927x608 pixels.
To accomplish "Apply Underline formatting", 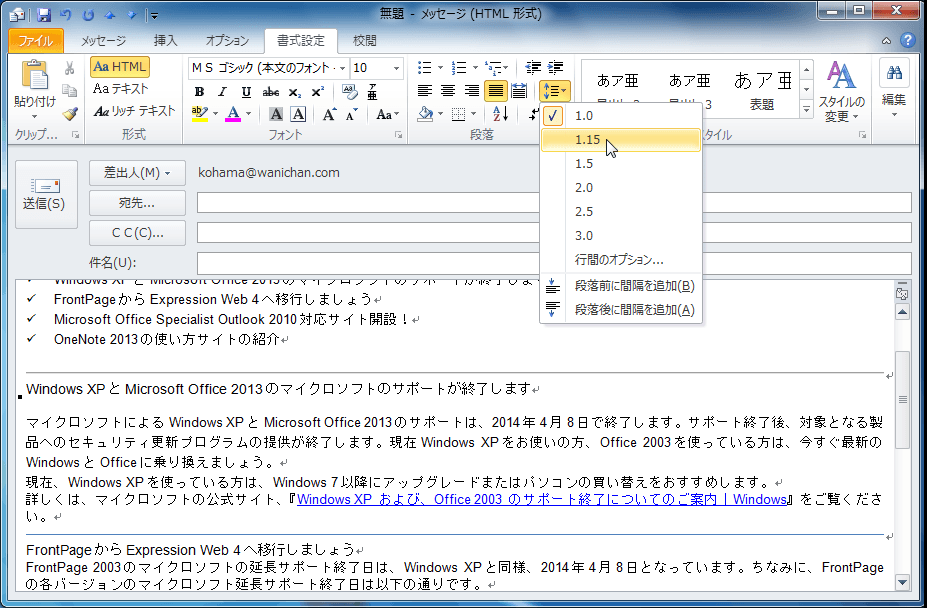I will point(246,92).
